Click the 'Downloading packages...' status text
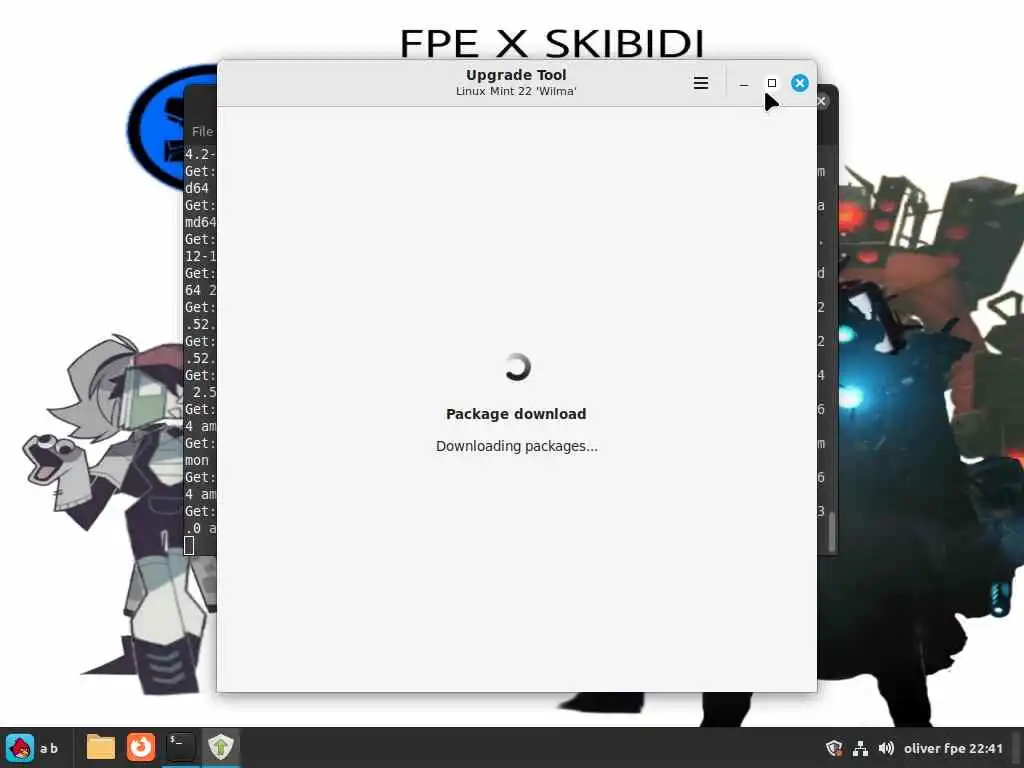The height and width of the screenshot is (768, 1024). 517,446
